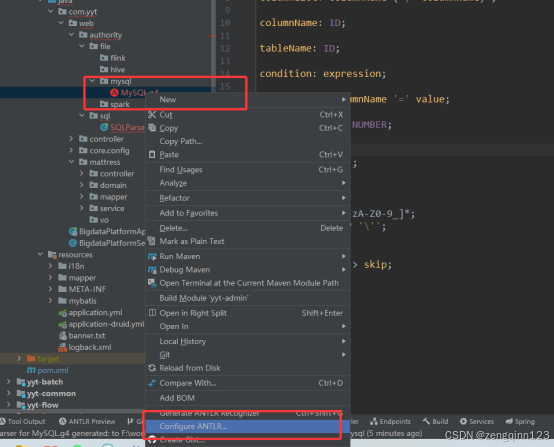The width and height of the screenshot is (554, 447).
Task: Click the Cut scissors icon in context menu
Action: 152,114
